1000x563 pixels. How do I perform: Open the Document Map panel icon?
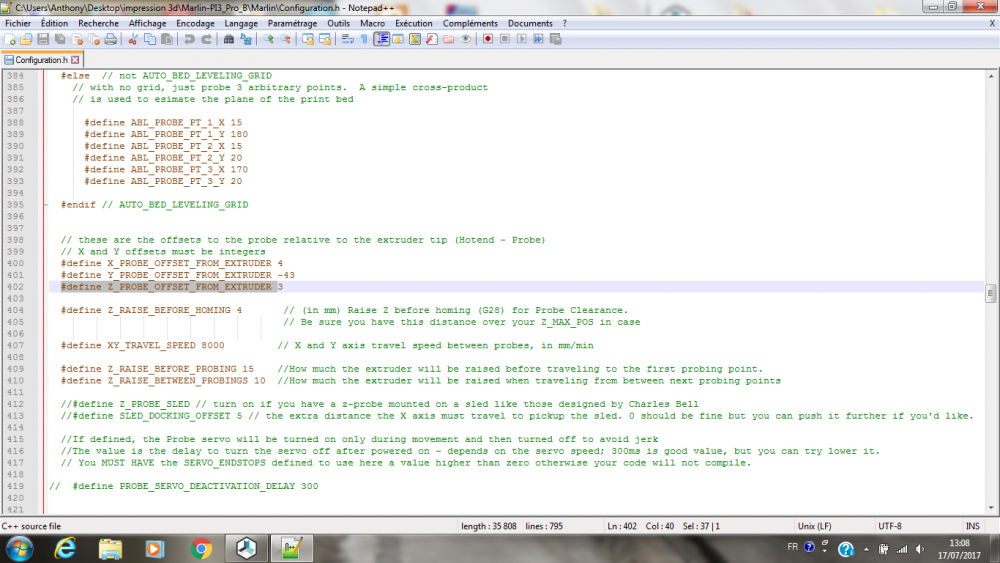click(x=415, y=40)
